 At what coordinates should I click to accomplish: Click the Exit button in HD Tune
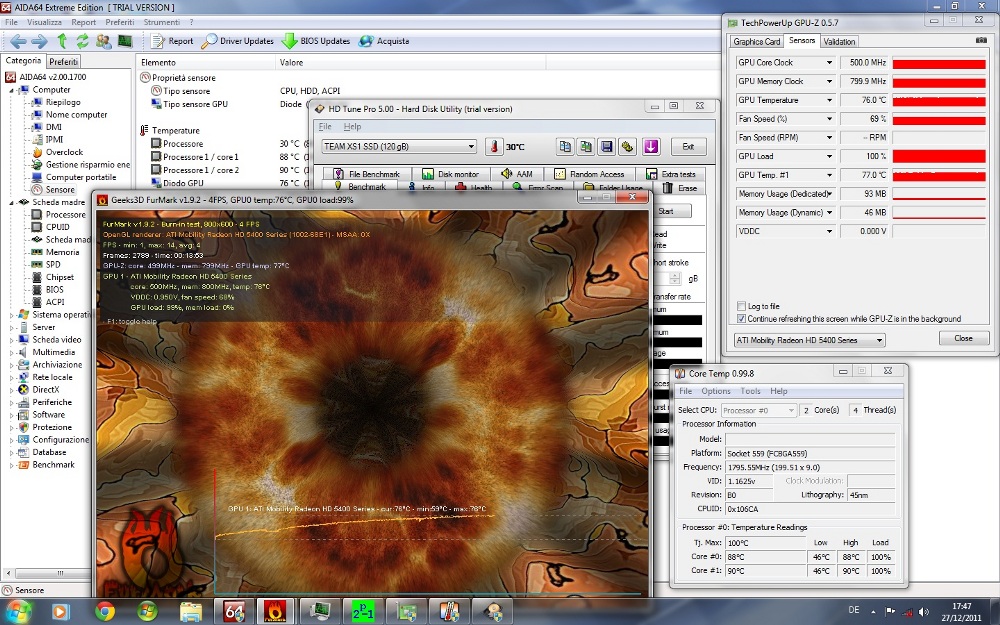[688, 147]
